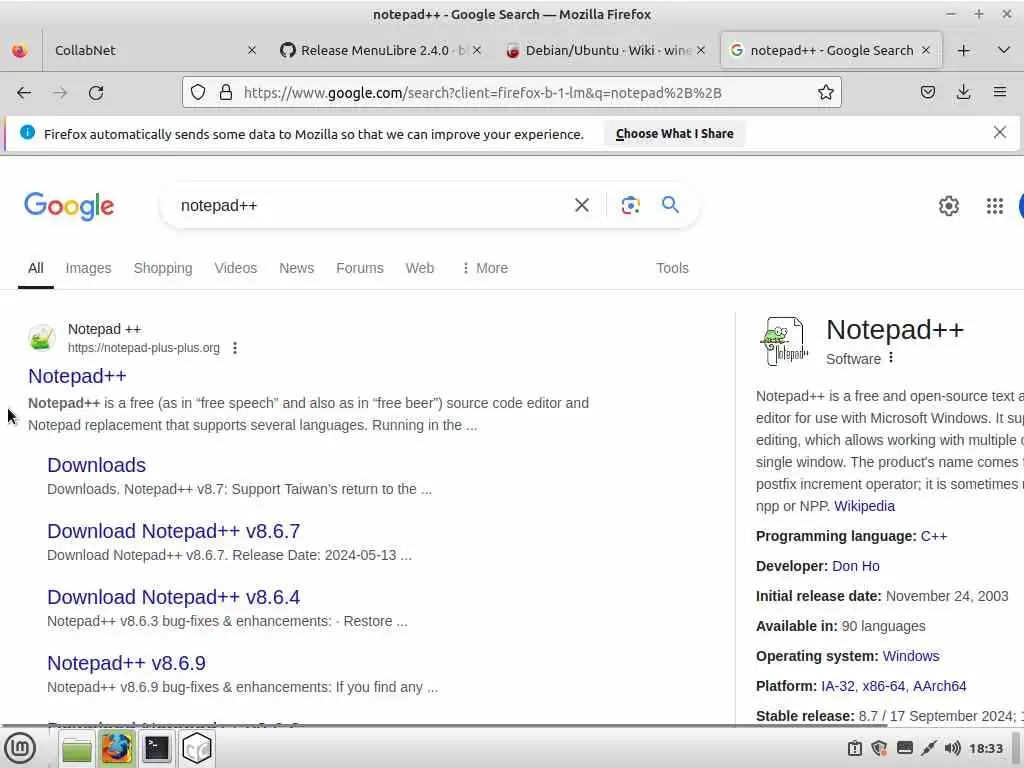Click the Firefox View icon in the tab strip
The image size is (1024, 768).
[20, 50]
